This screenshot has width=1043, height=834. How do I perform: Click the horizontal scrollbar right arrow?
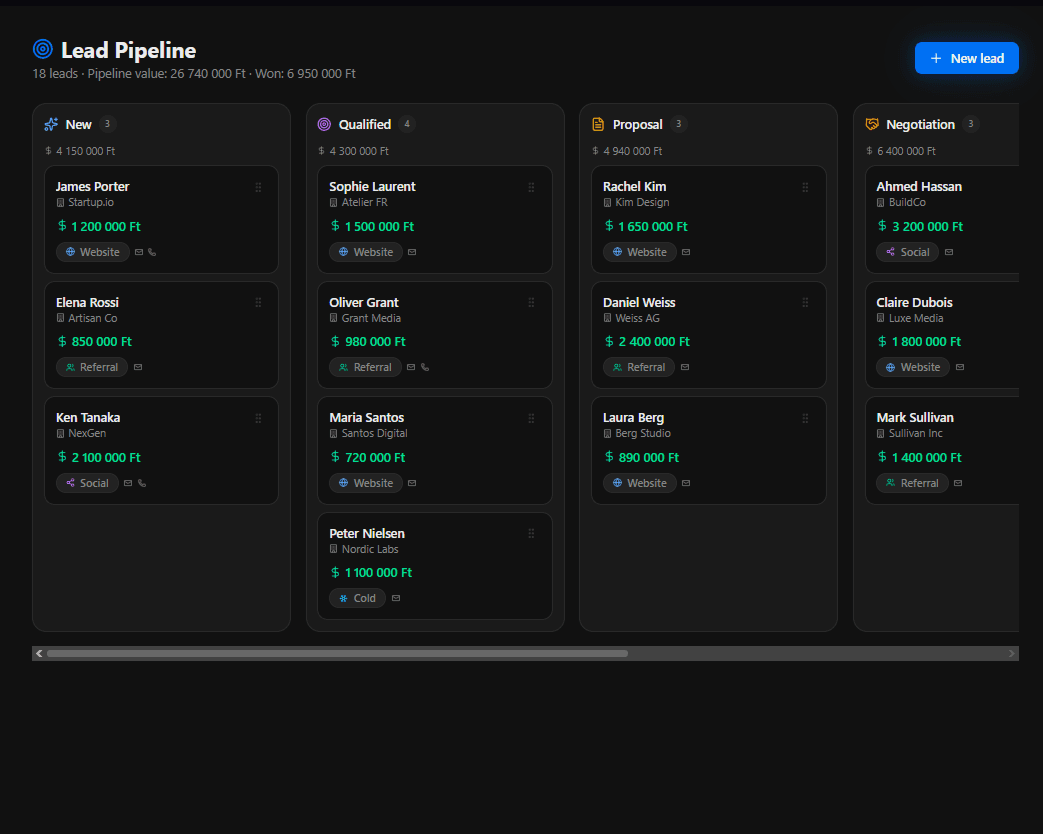pos(1012,654)
